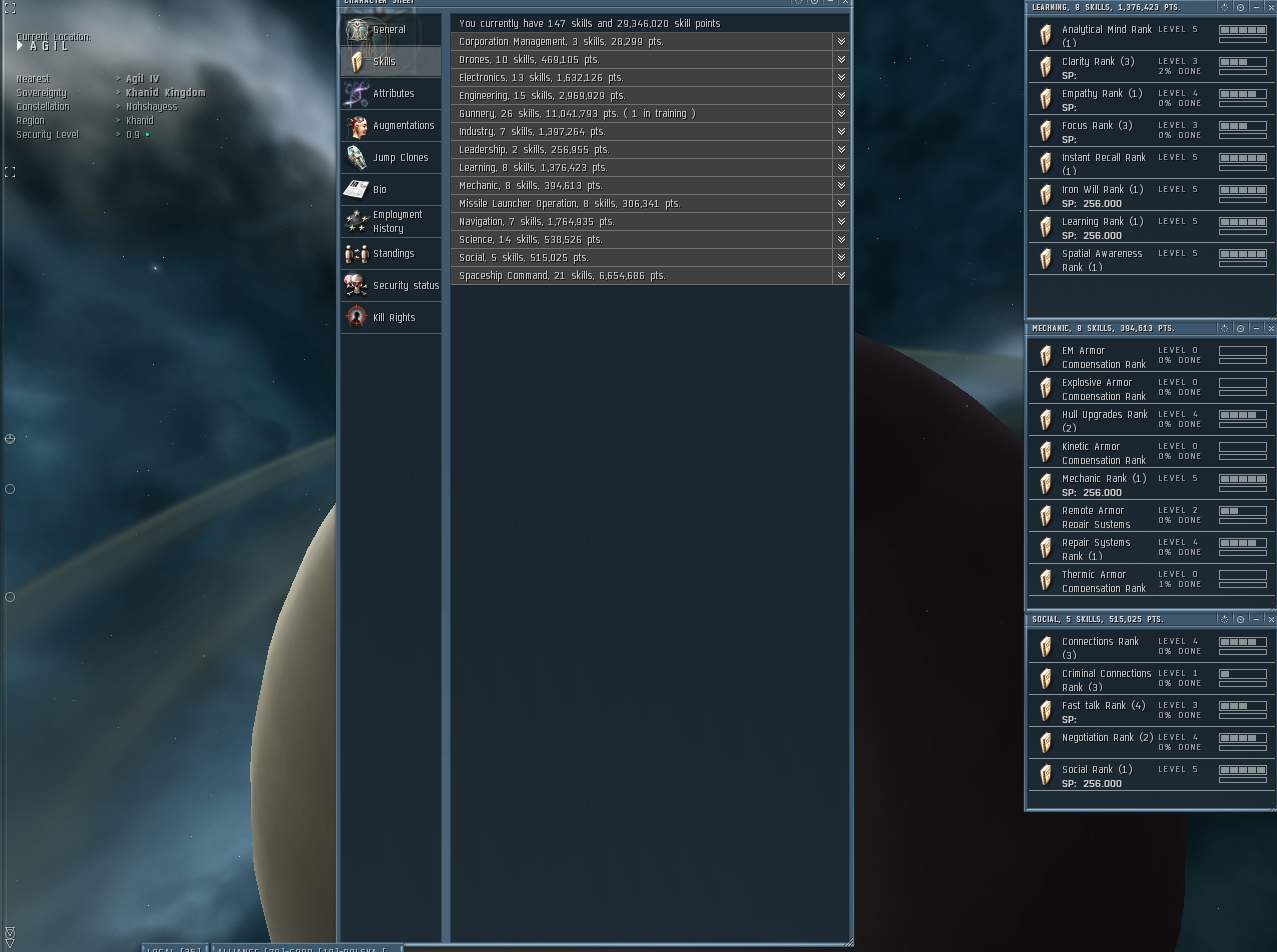
Task: Click the Science, 14 skills row text
Action: pyautogui.click(x=530, y=239)
